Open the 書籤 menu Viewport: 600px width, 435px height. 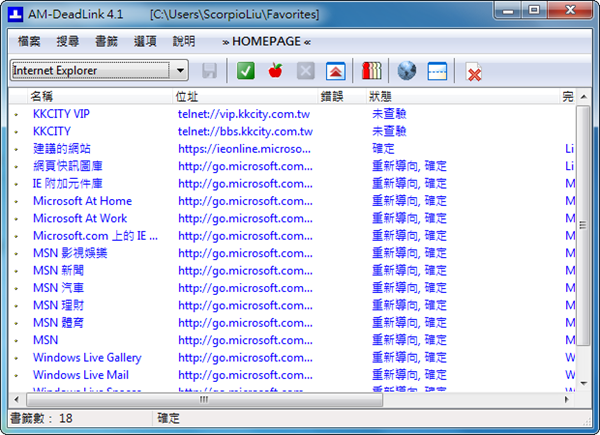pos(106,41)
